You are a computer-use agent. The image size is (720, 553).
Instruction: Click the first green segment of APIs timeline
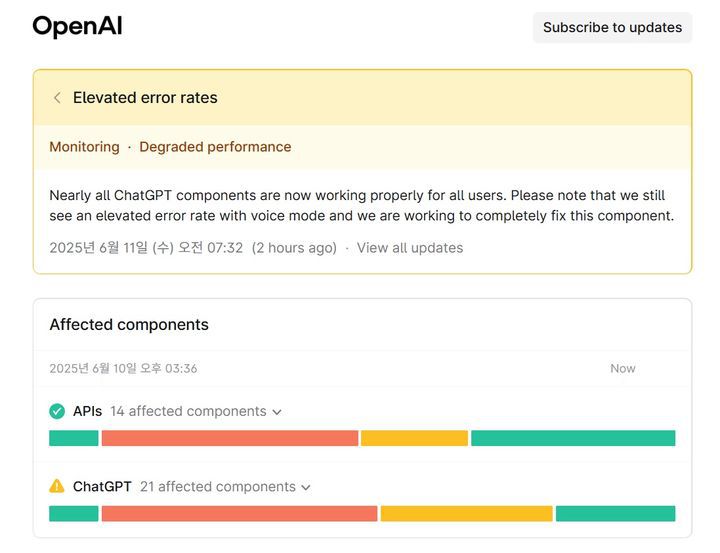pos(74,438)
